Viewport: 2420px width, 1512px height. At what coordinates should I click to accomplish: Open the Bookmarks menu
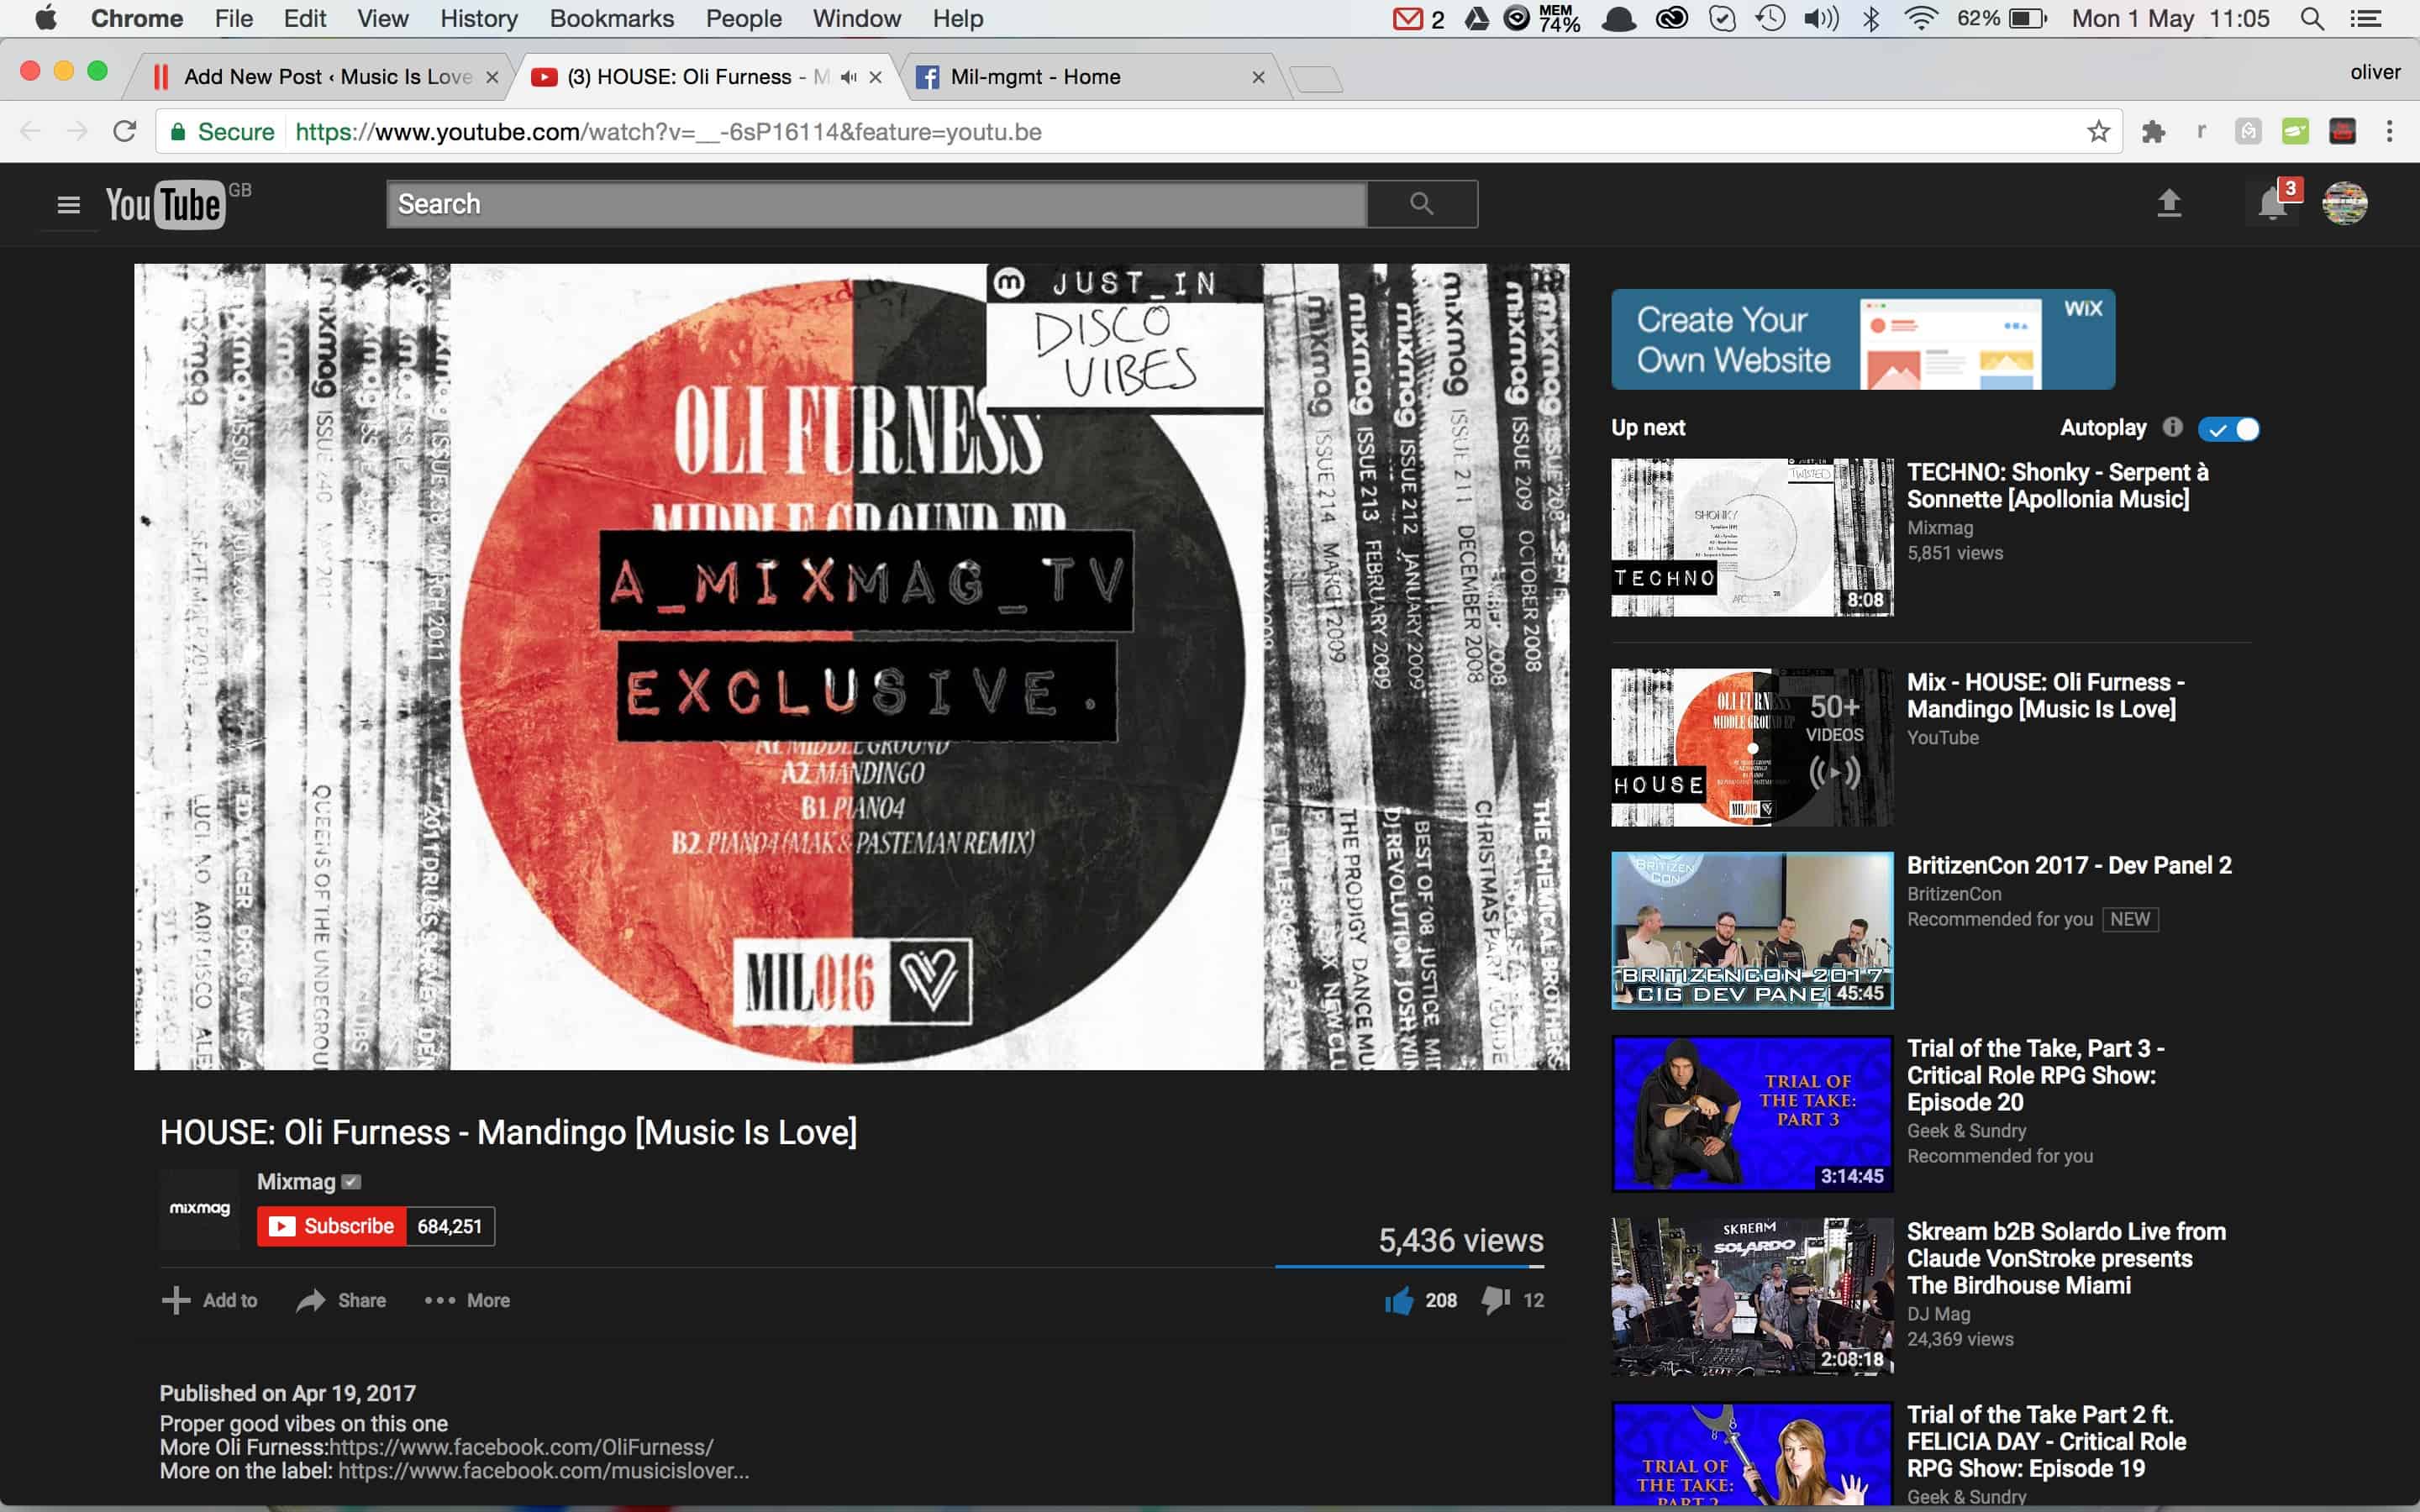click(612, 18)
